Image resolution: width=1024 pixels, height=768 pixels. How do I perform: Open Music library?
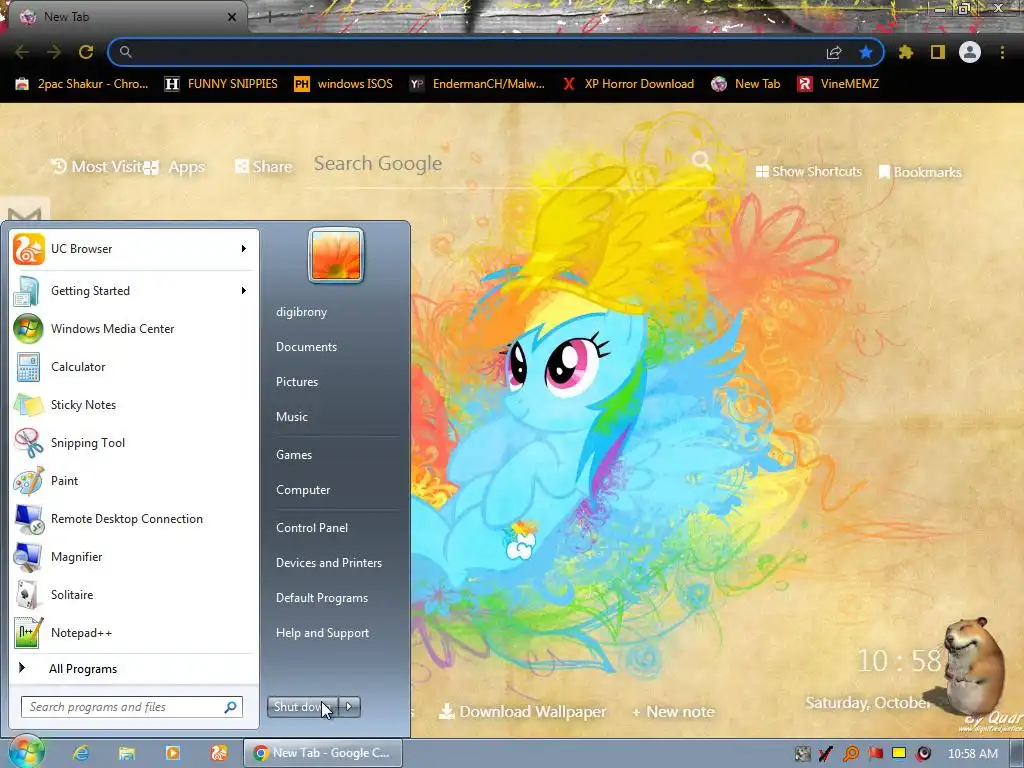coord(291,417)
